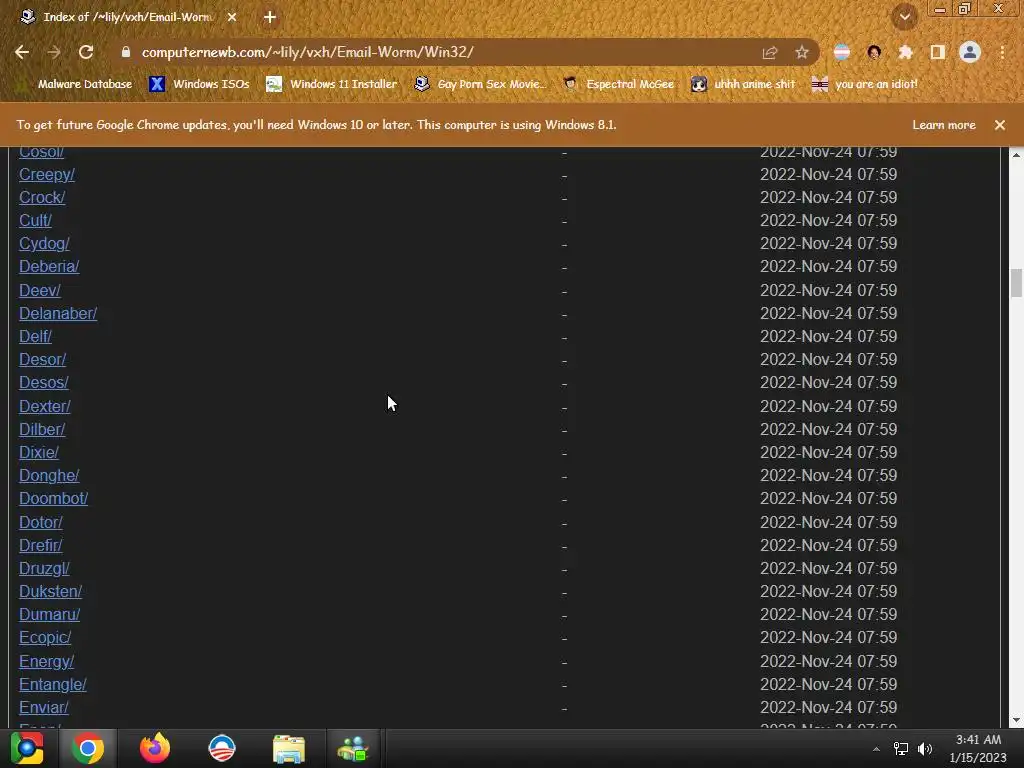This screenshot has width=1024, height=768.
Task: Open the Donghe/ directory link
Action: pos(49,476)
